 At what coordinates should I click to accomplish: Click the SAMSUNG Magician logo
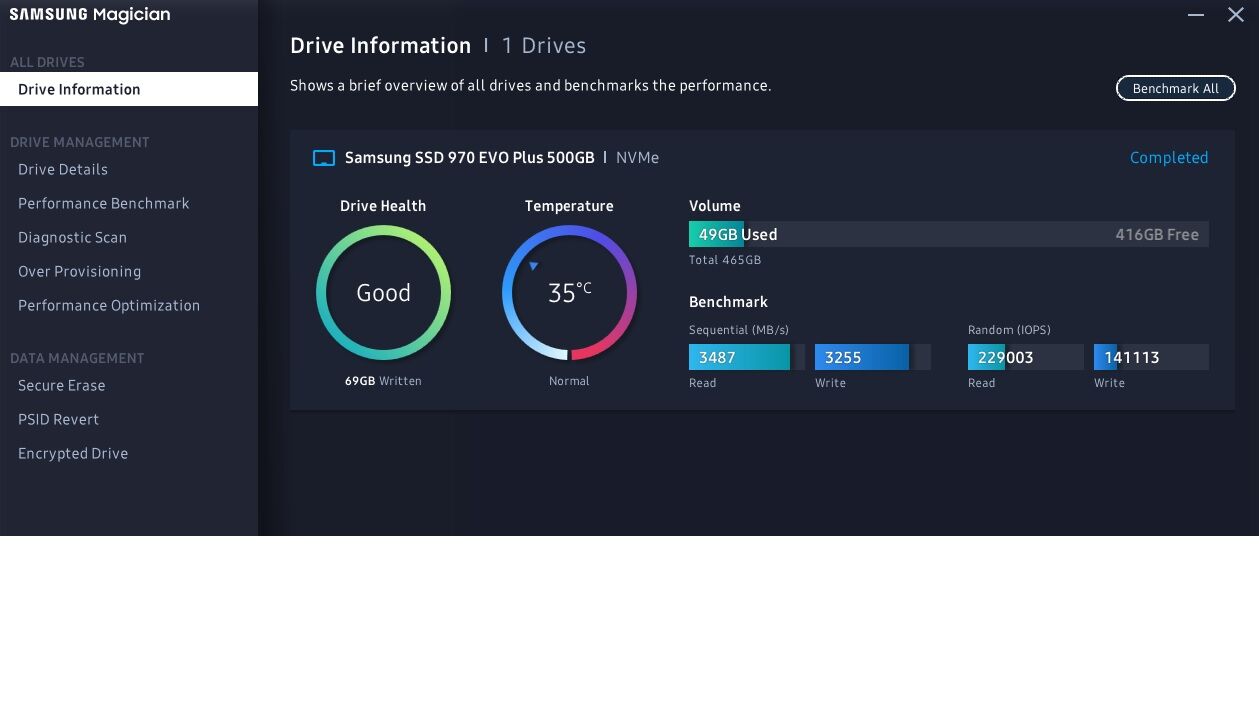(x=90, y=15)
